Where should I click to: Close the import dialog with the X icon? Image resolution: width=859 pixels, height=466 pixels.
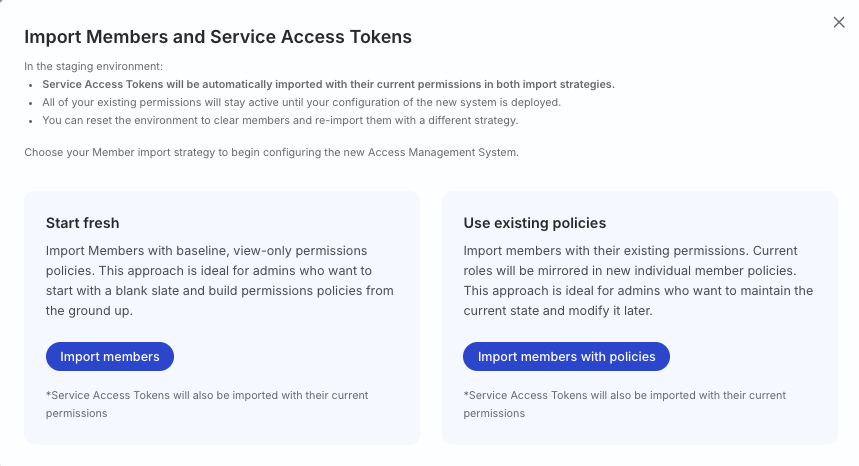839,22
